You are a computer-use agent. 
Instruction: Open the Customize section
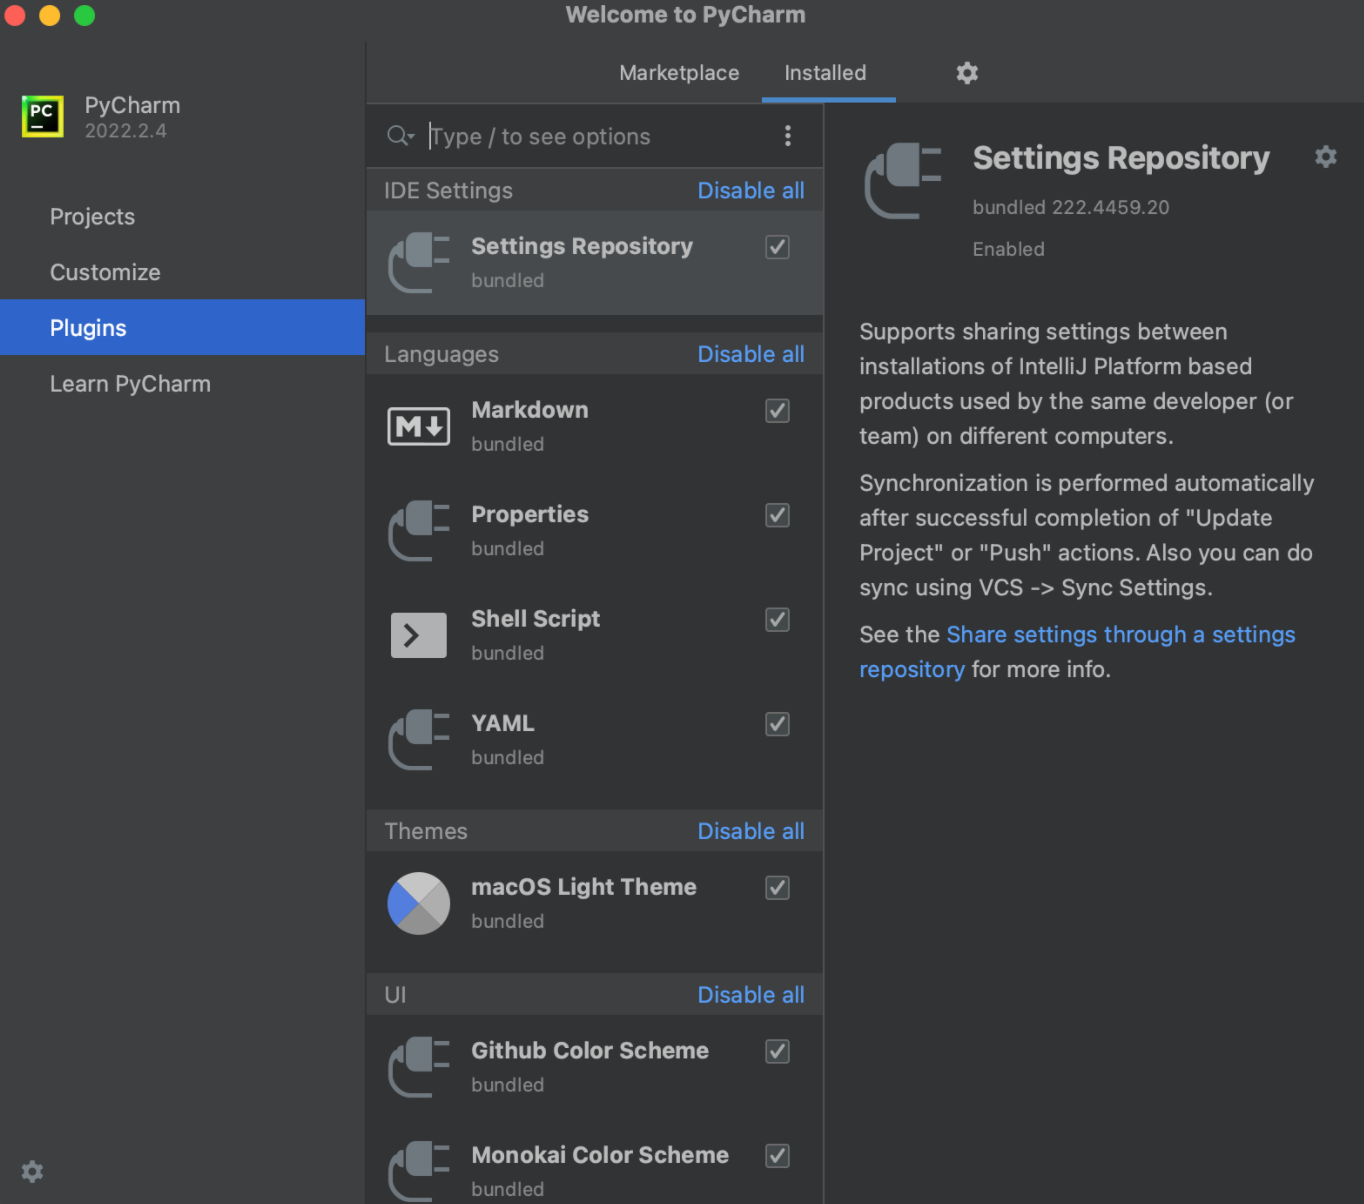pos(182,272)
